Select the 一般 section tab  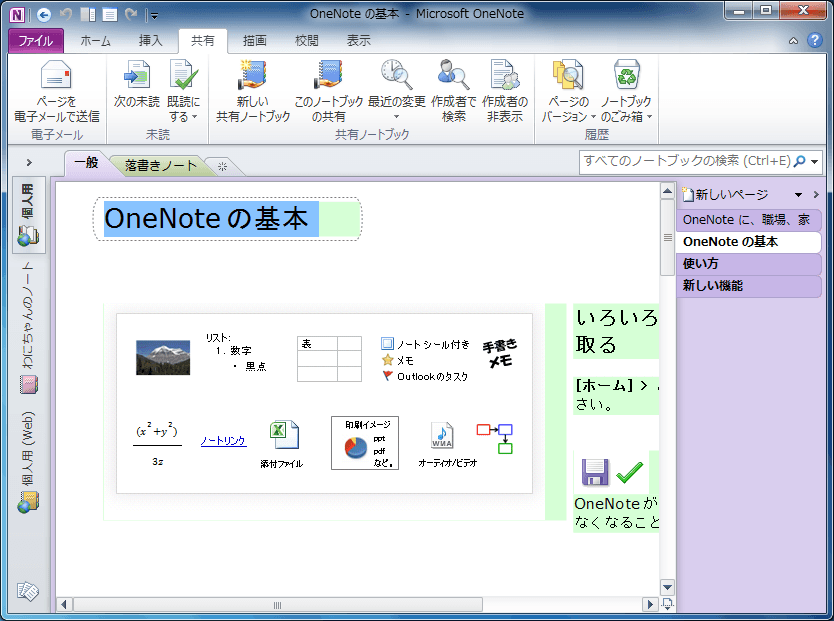[x=86, y=163]
